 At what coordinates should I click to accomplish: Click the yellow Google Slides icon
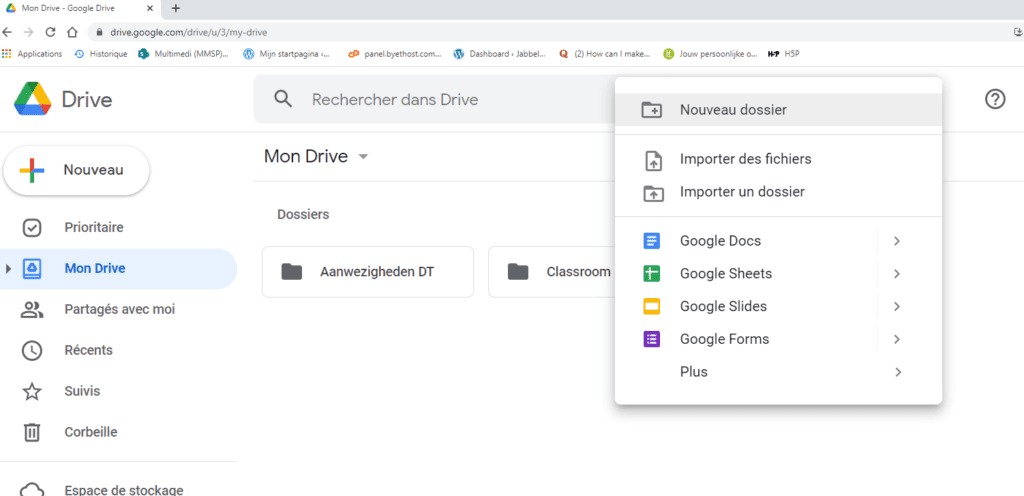click(652, 307)
